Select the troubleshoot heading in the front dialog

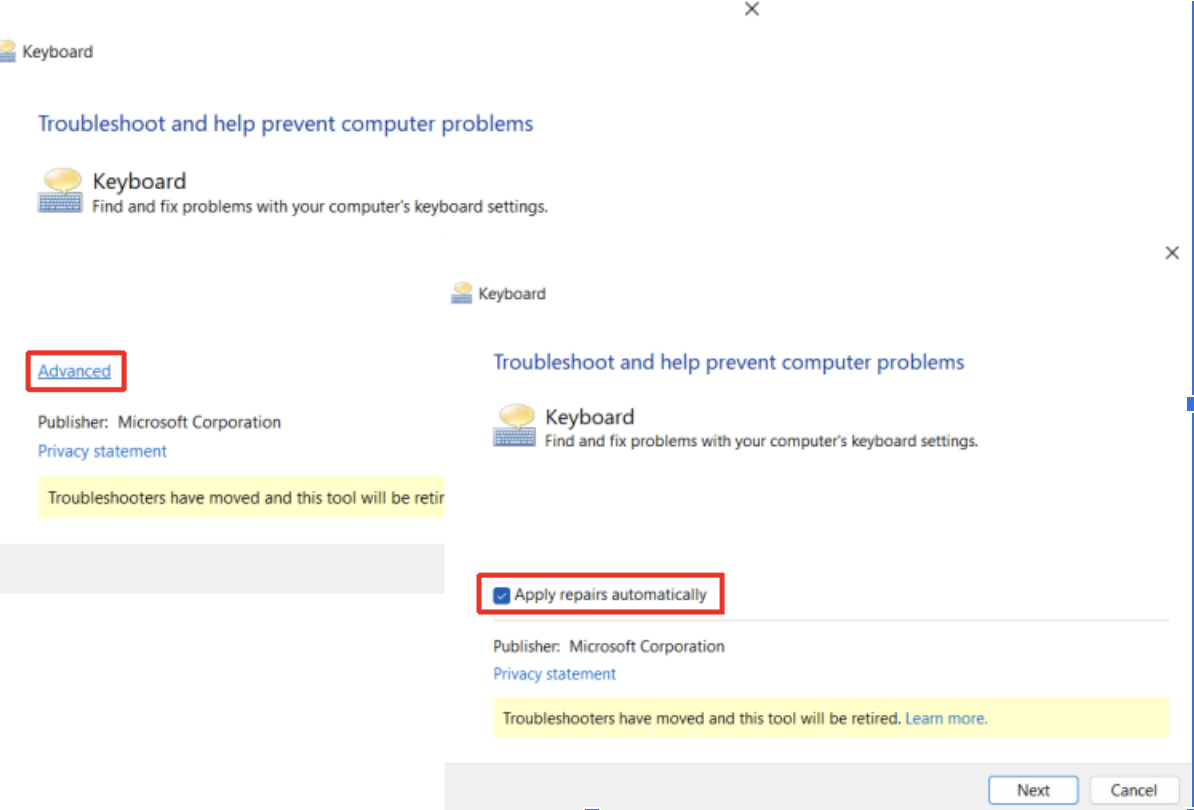coord(728,362)
